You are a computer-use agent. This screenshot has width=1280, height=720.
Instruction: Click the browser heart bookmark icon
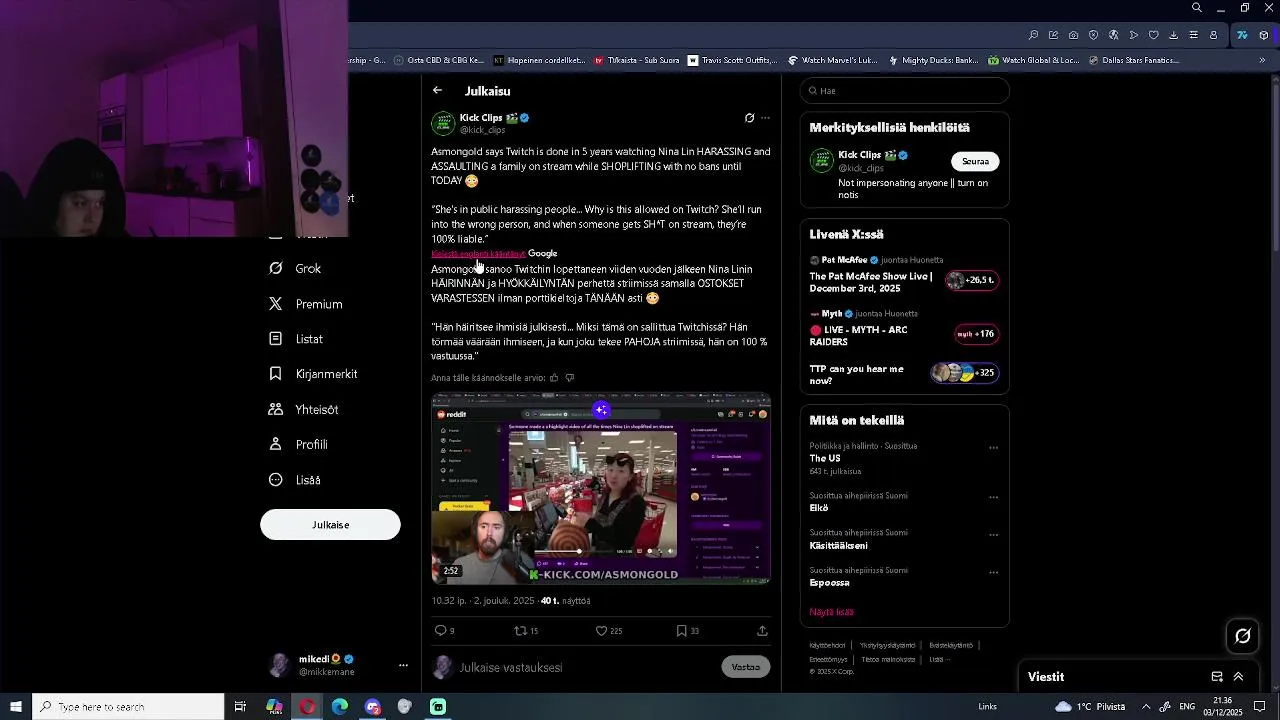click(x=1153, y=35)
